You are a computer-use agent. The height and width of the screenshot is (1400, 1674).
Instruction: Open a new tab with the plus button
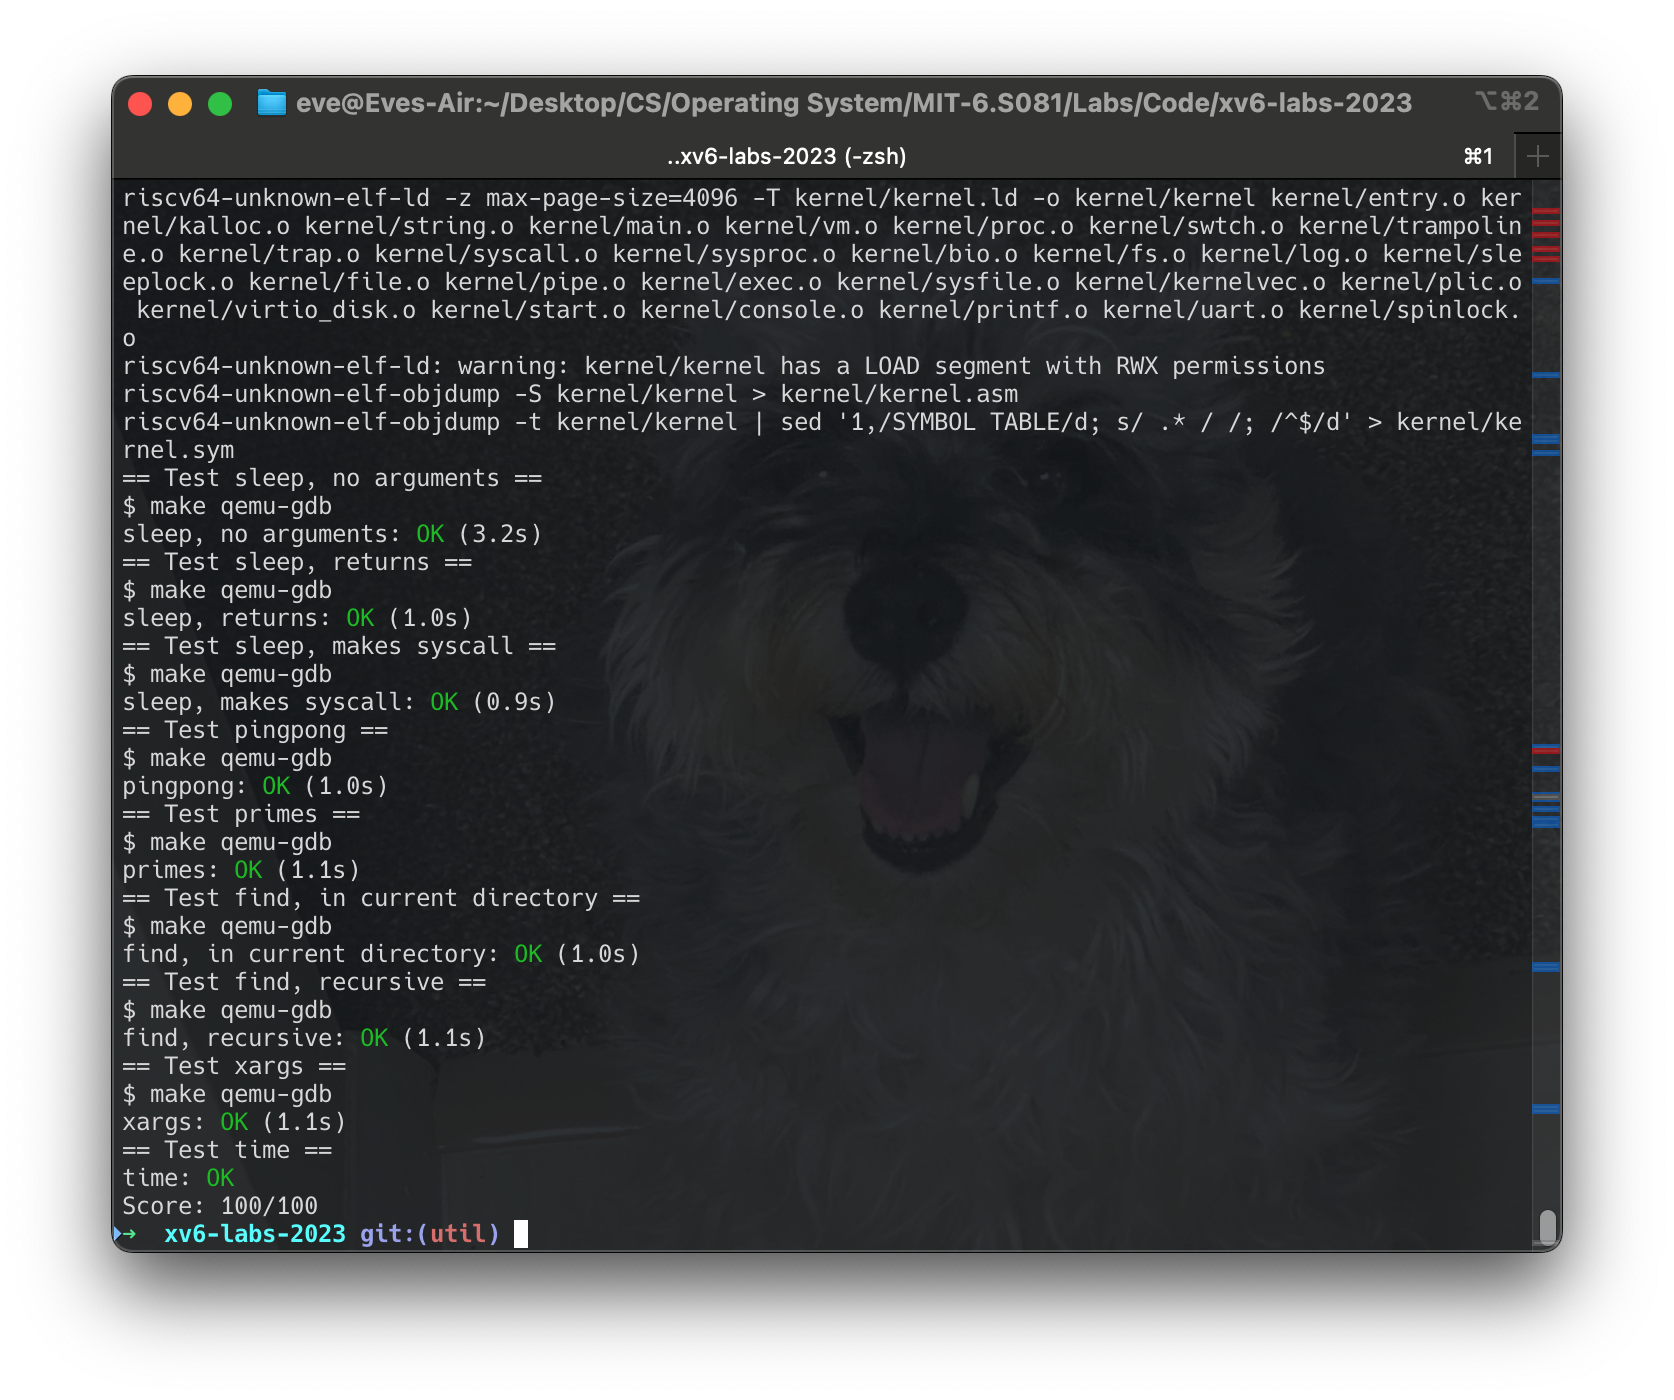pos(1537,155)
